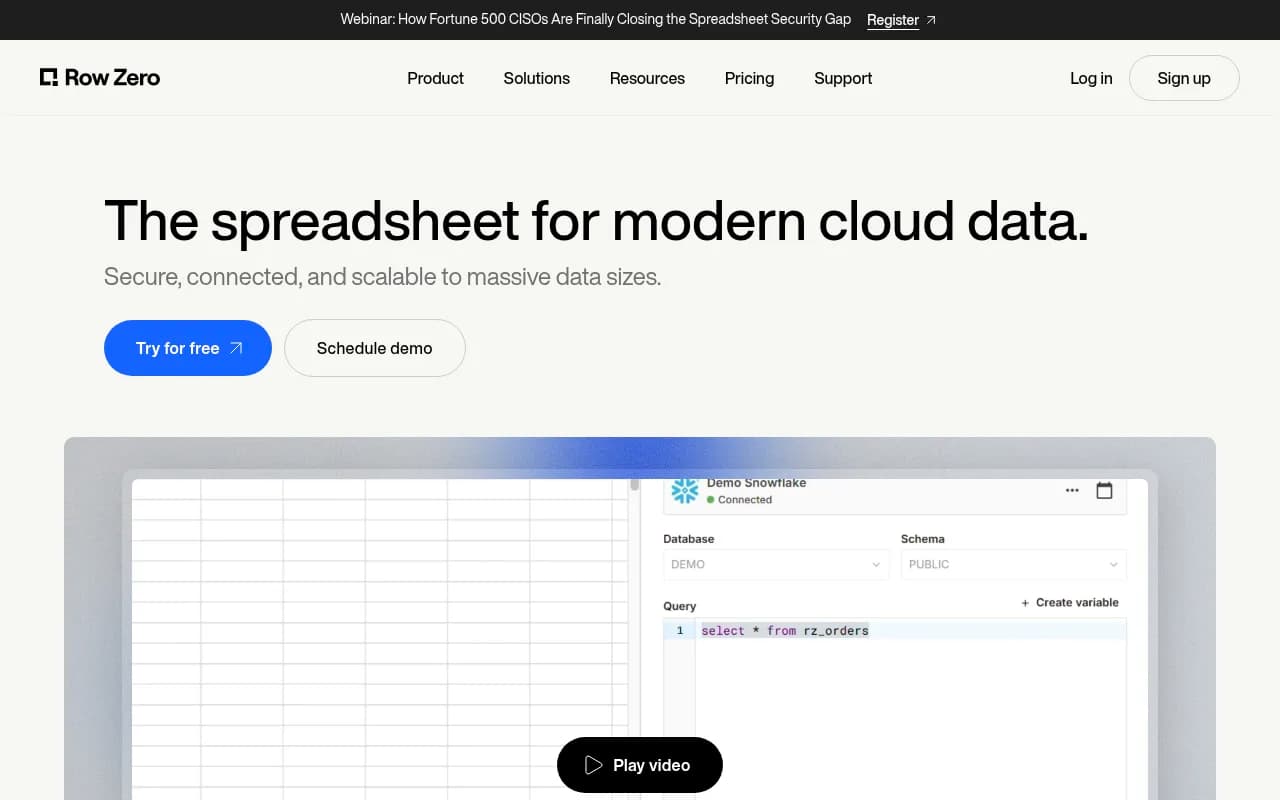The height and width of the screenshot is (800, 1280).
Task: Click the 'Demo Snowflake' connection name
Action: (x=756, y=483)
